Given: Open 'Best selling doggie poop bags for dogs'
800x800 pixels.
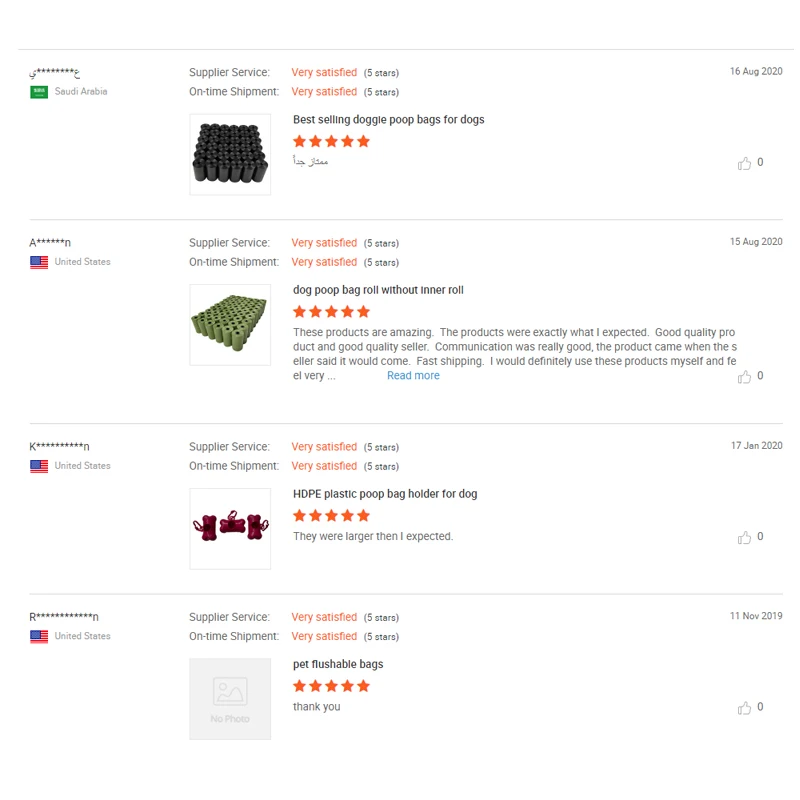Looking at the screenshot, I should coord(388,120).
